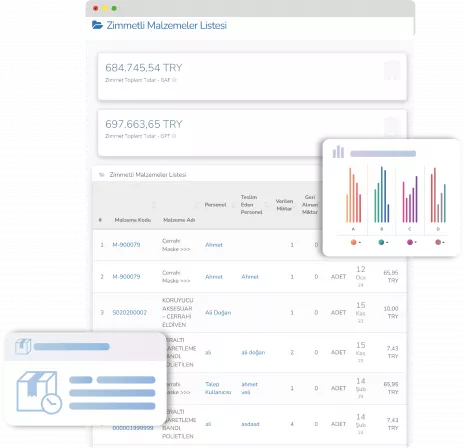The height and width of the screenshot is (448, 465).
Task: Click the group C bars in the chart
Action: 410,199
